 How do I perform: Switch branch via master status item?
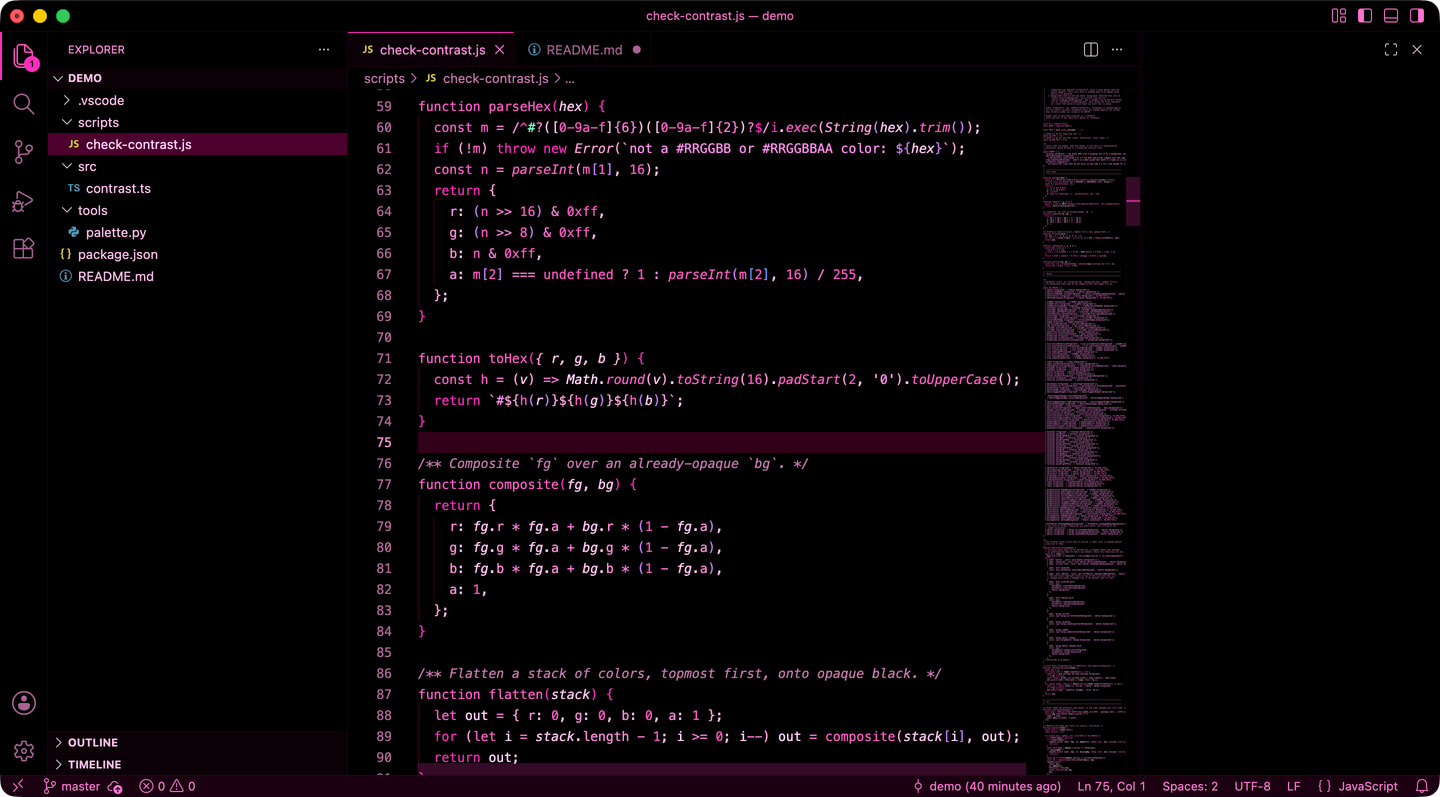(x=71, y=786)
